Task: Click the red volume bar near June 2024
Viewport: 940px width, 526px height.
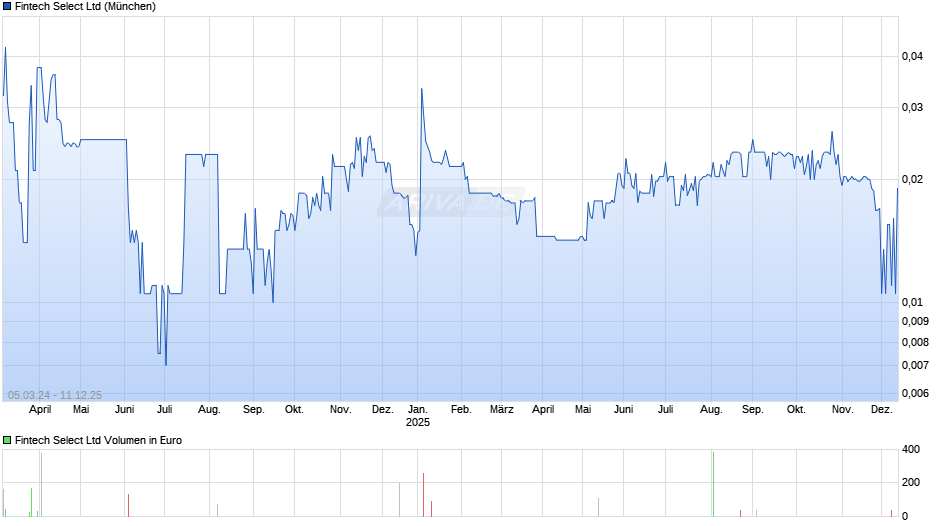Action: tap(128, 506)
